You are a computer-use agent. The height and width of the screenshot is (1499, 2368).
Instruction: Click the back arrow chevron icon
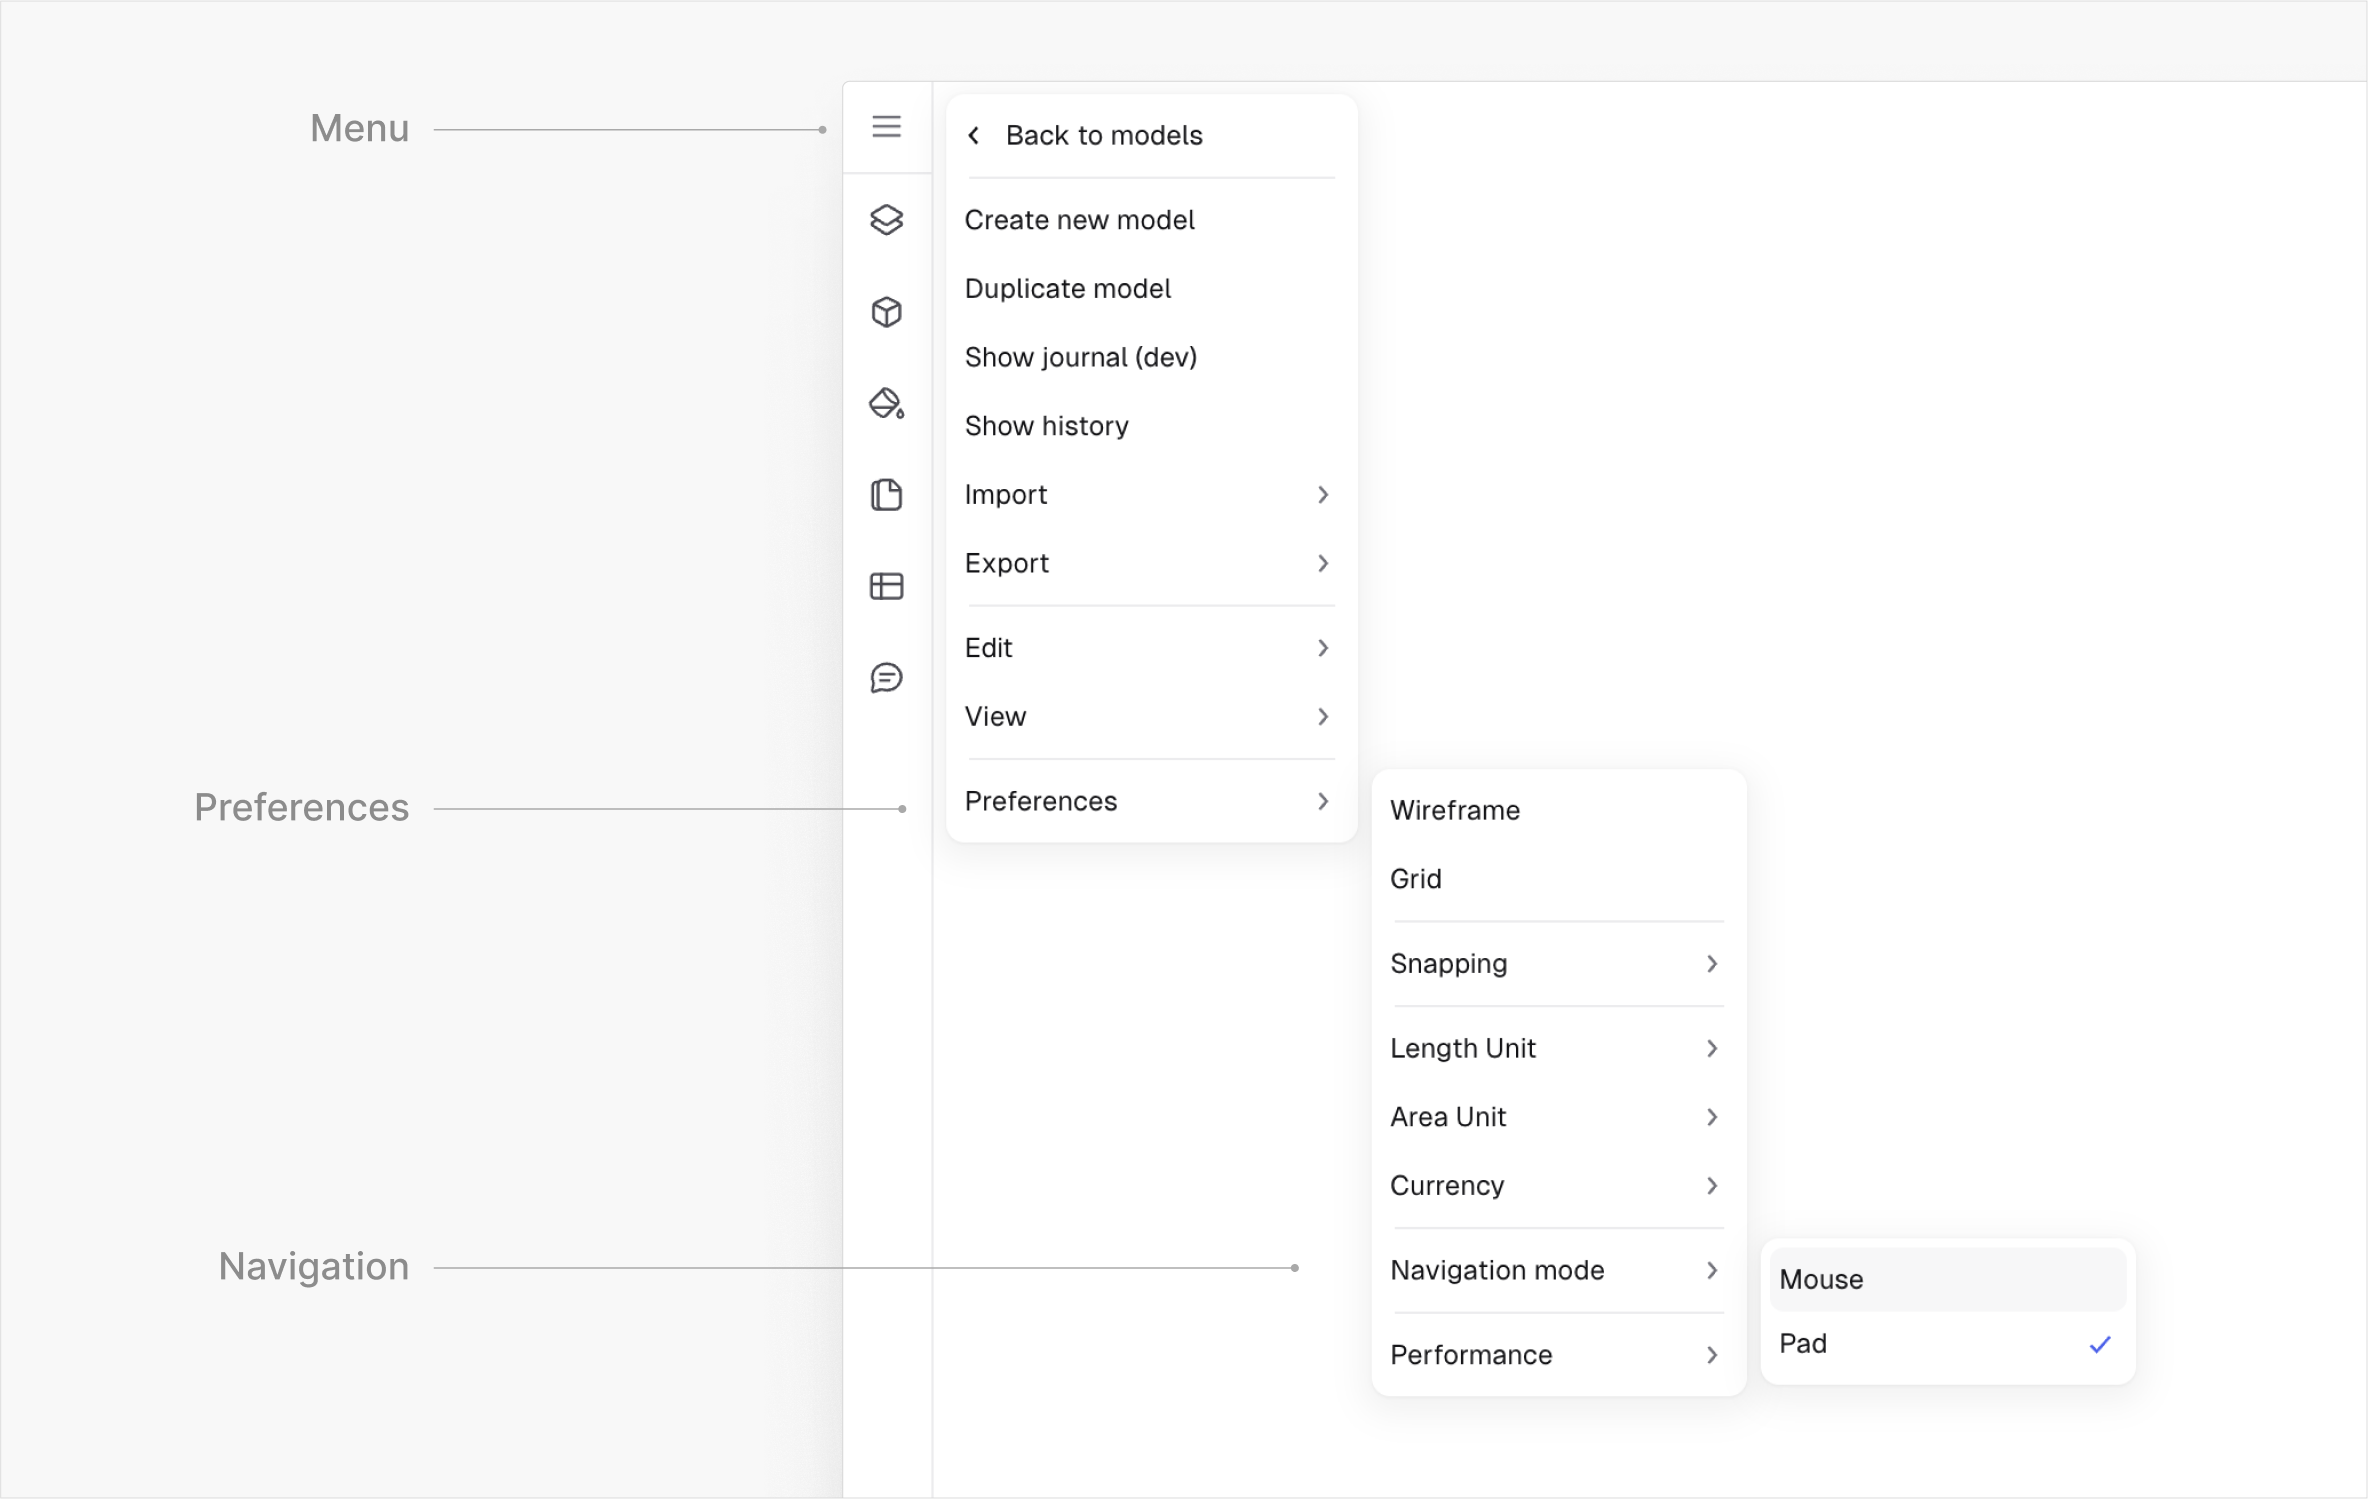tap(974, 135)
